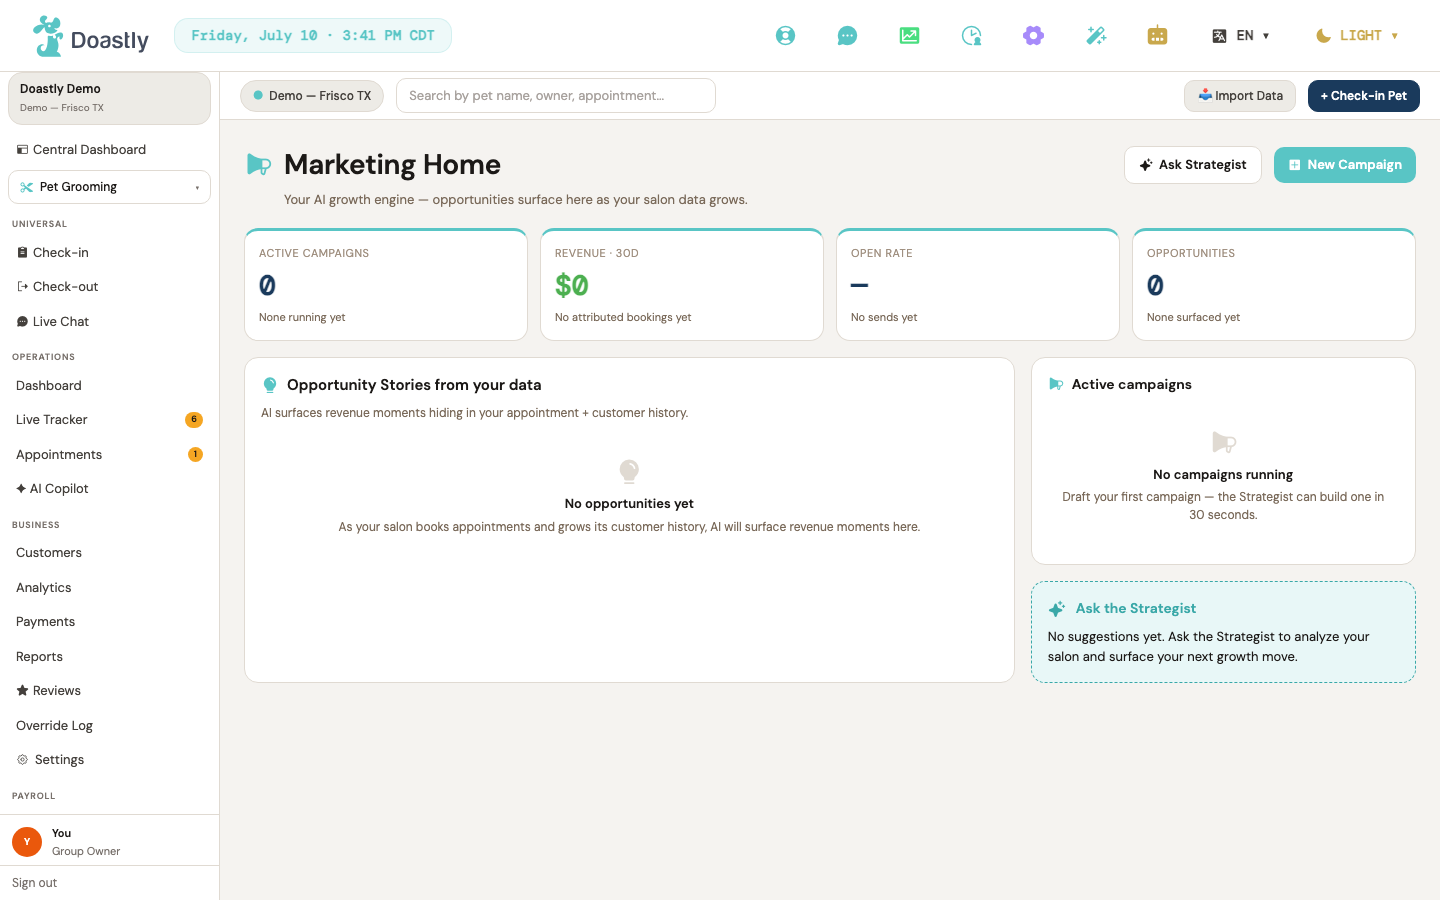
Task: Click the Active campaigns megaphone header icon
Action: [1056, 384]
